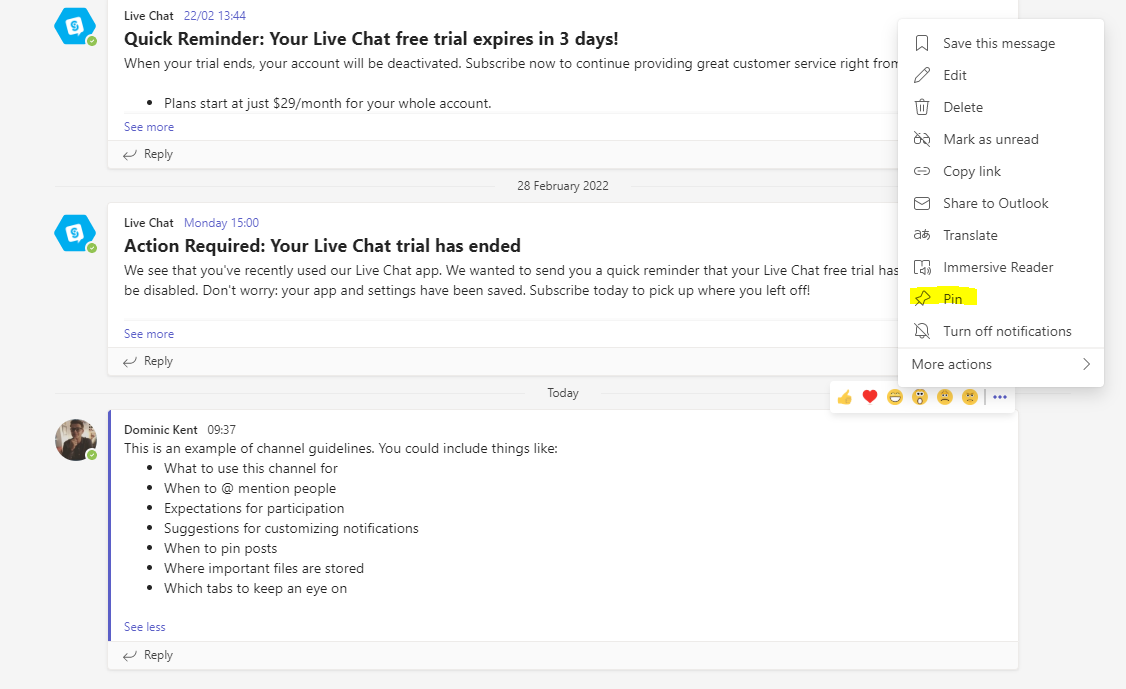The width and height of the screenshot is (1126, 689).
Task: Pin the highlighted message
Action: pyautogui.click(x=954, y=299)
